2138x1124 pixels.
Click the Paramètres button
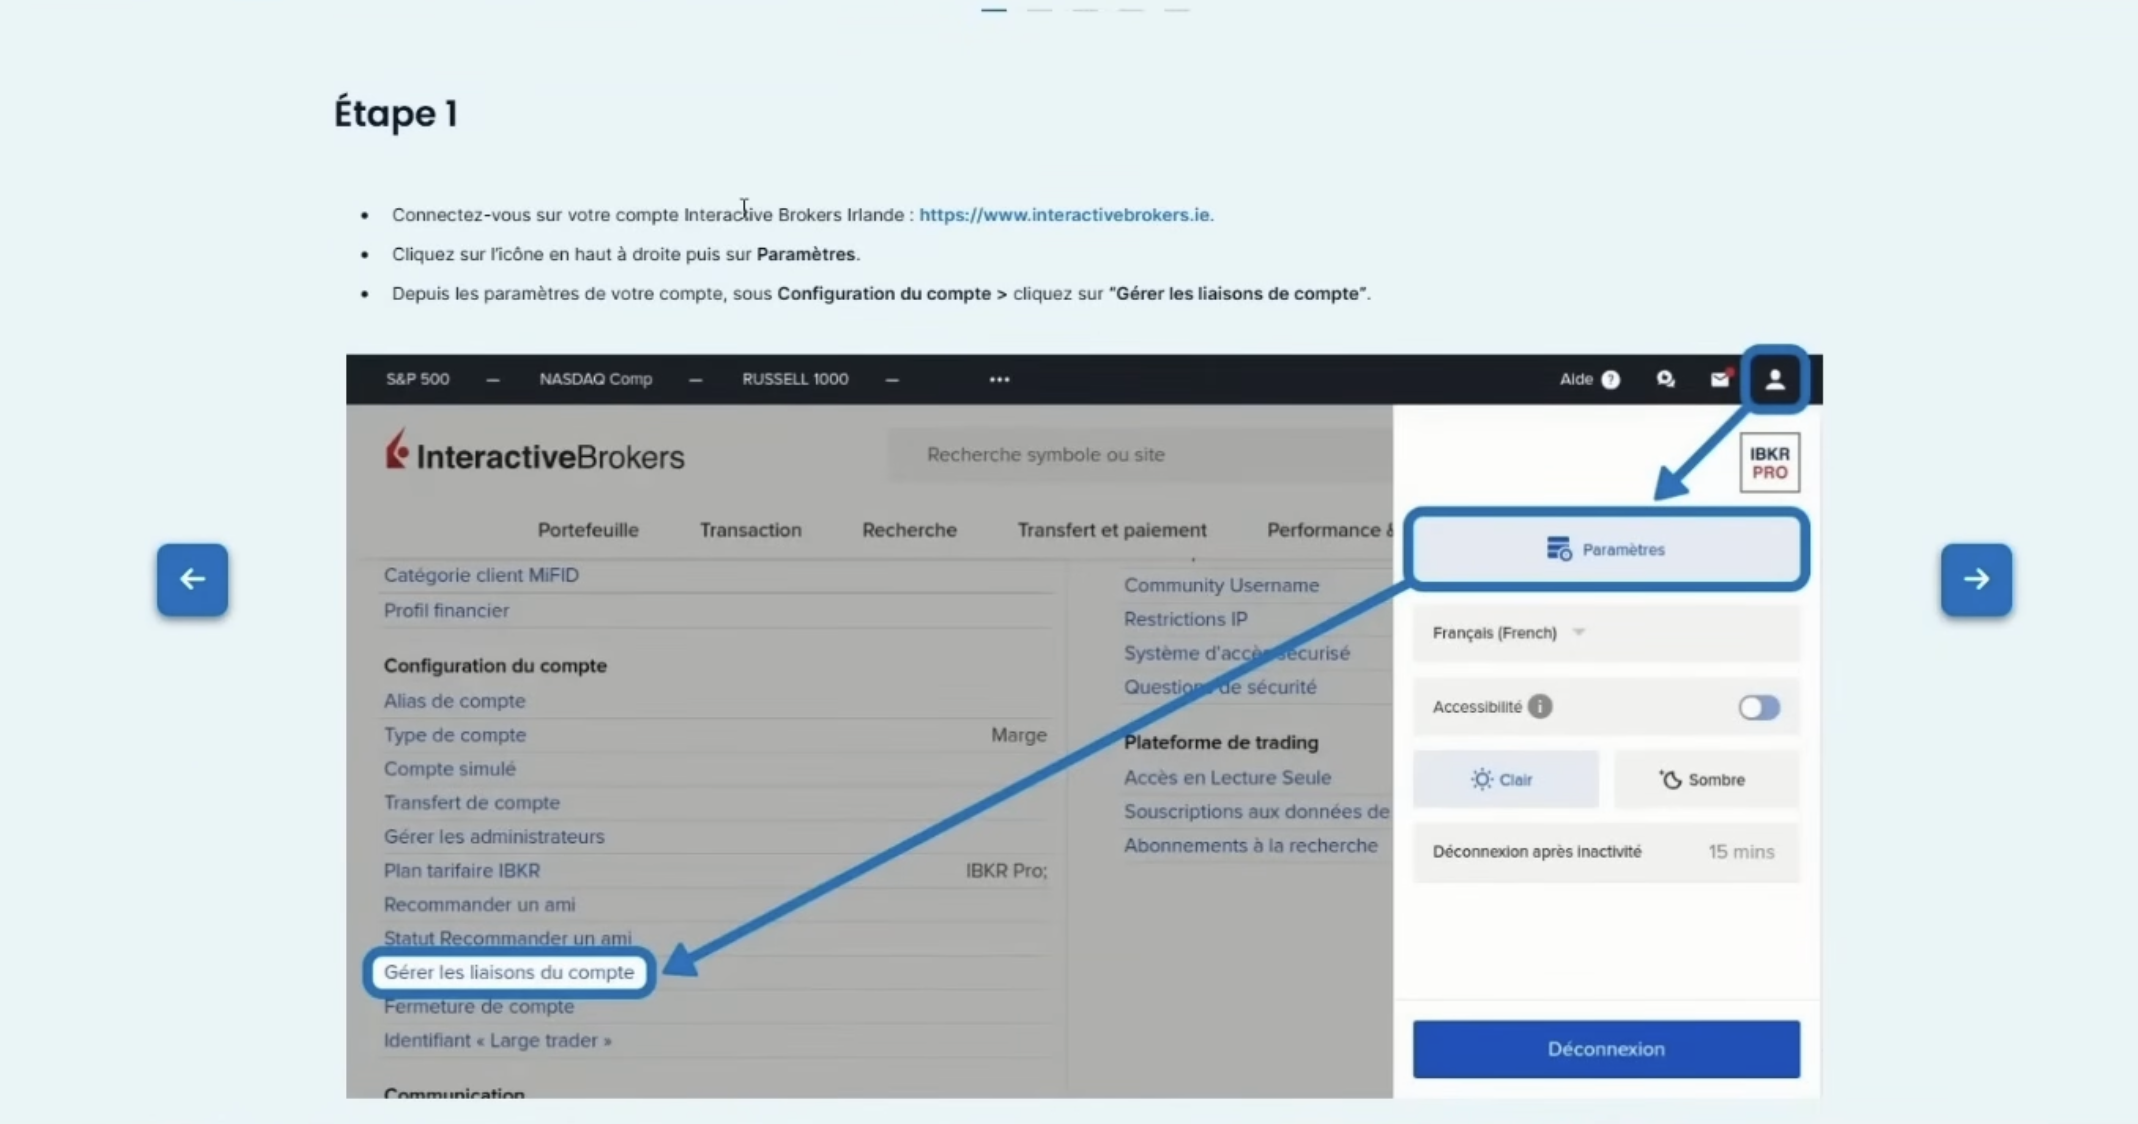(1605, 549)
